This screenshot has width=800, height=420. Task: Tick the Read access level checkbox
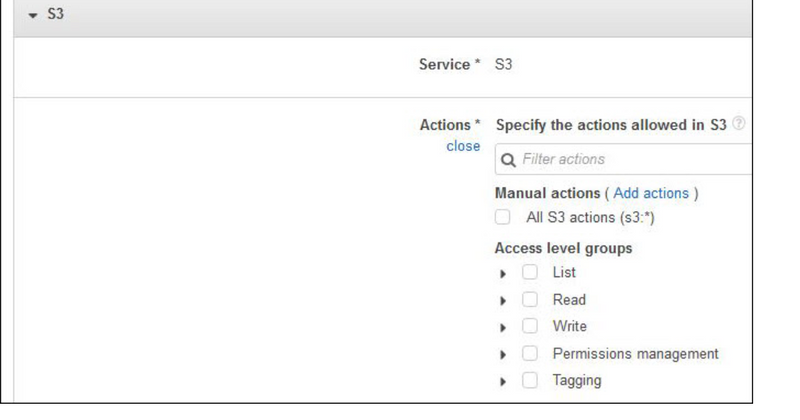pyautogui.click(x=530, y=299)
